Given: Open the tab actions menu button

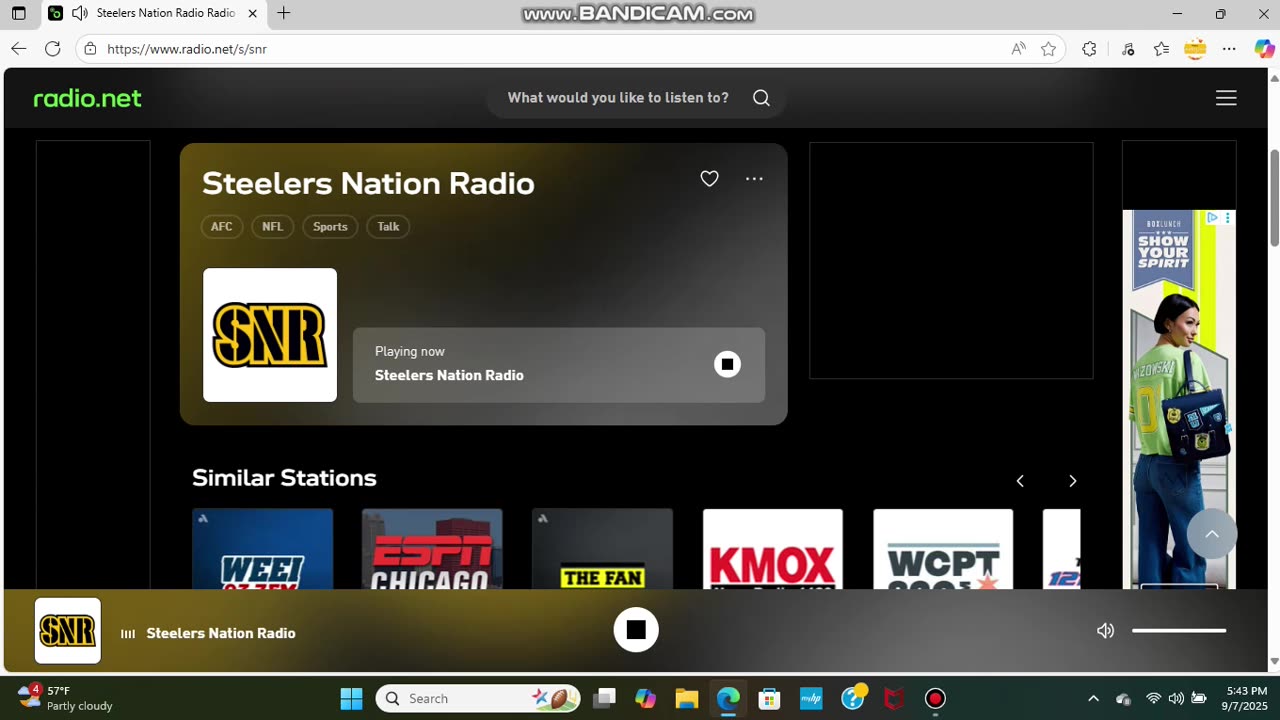Looking at the screenshot, I should tap(18, 14).
